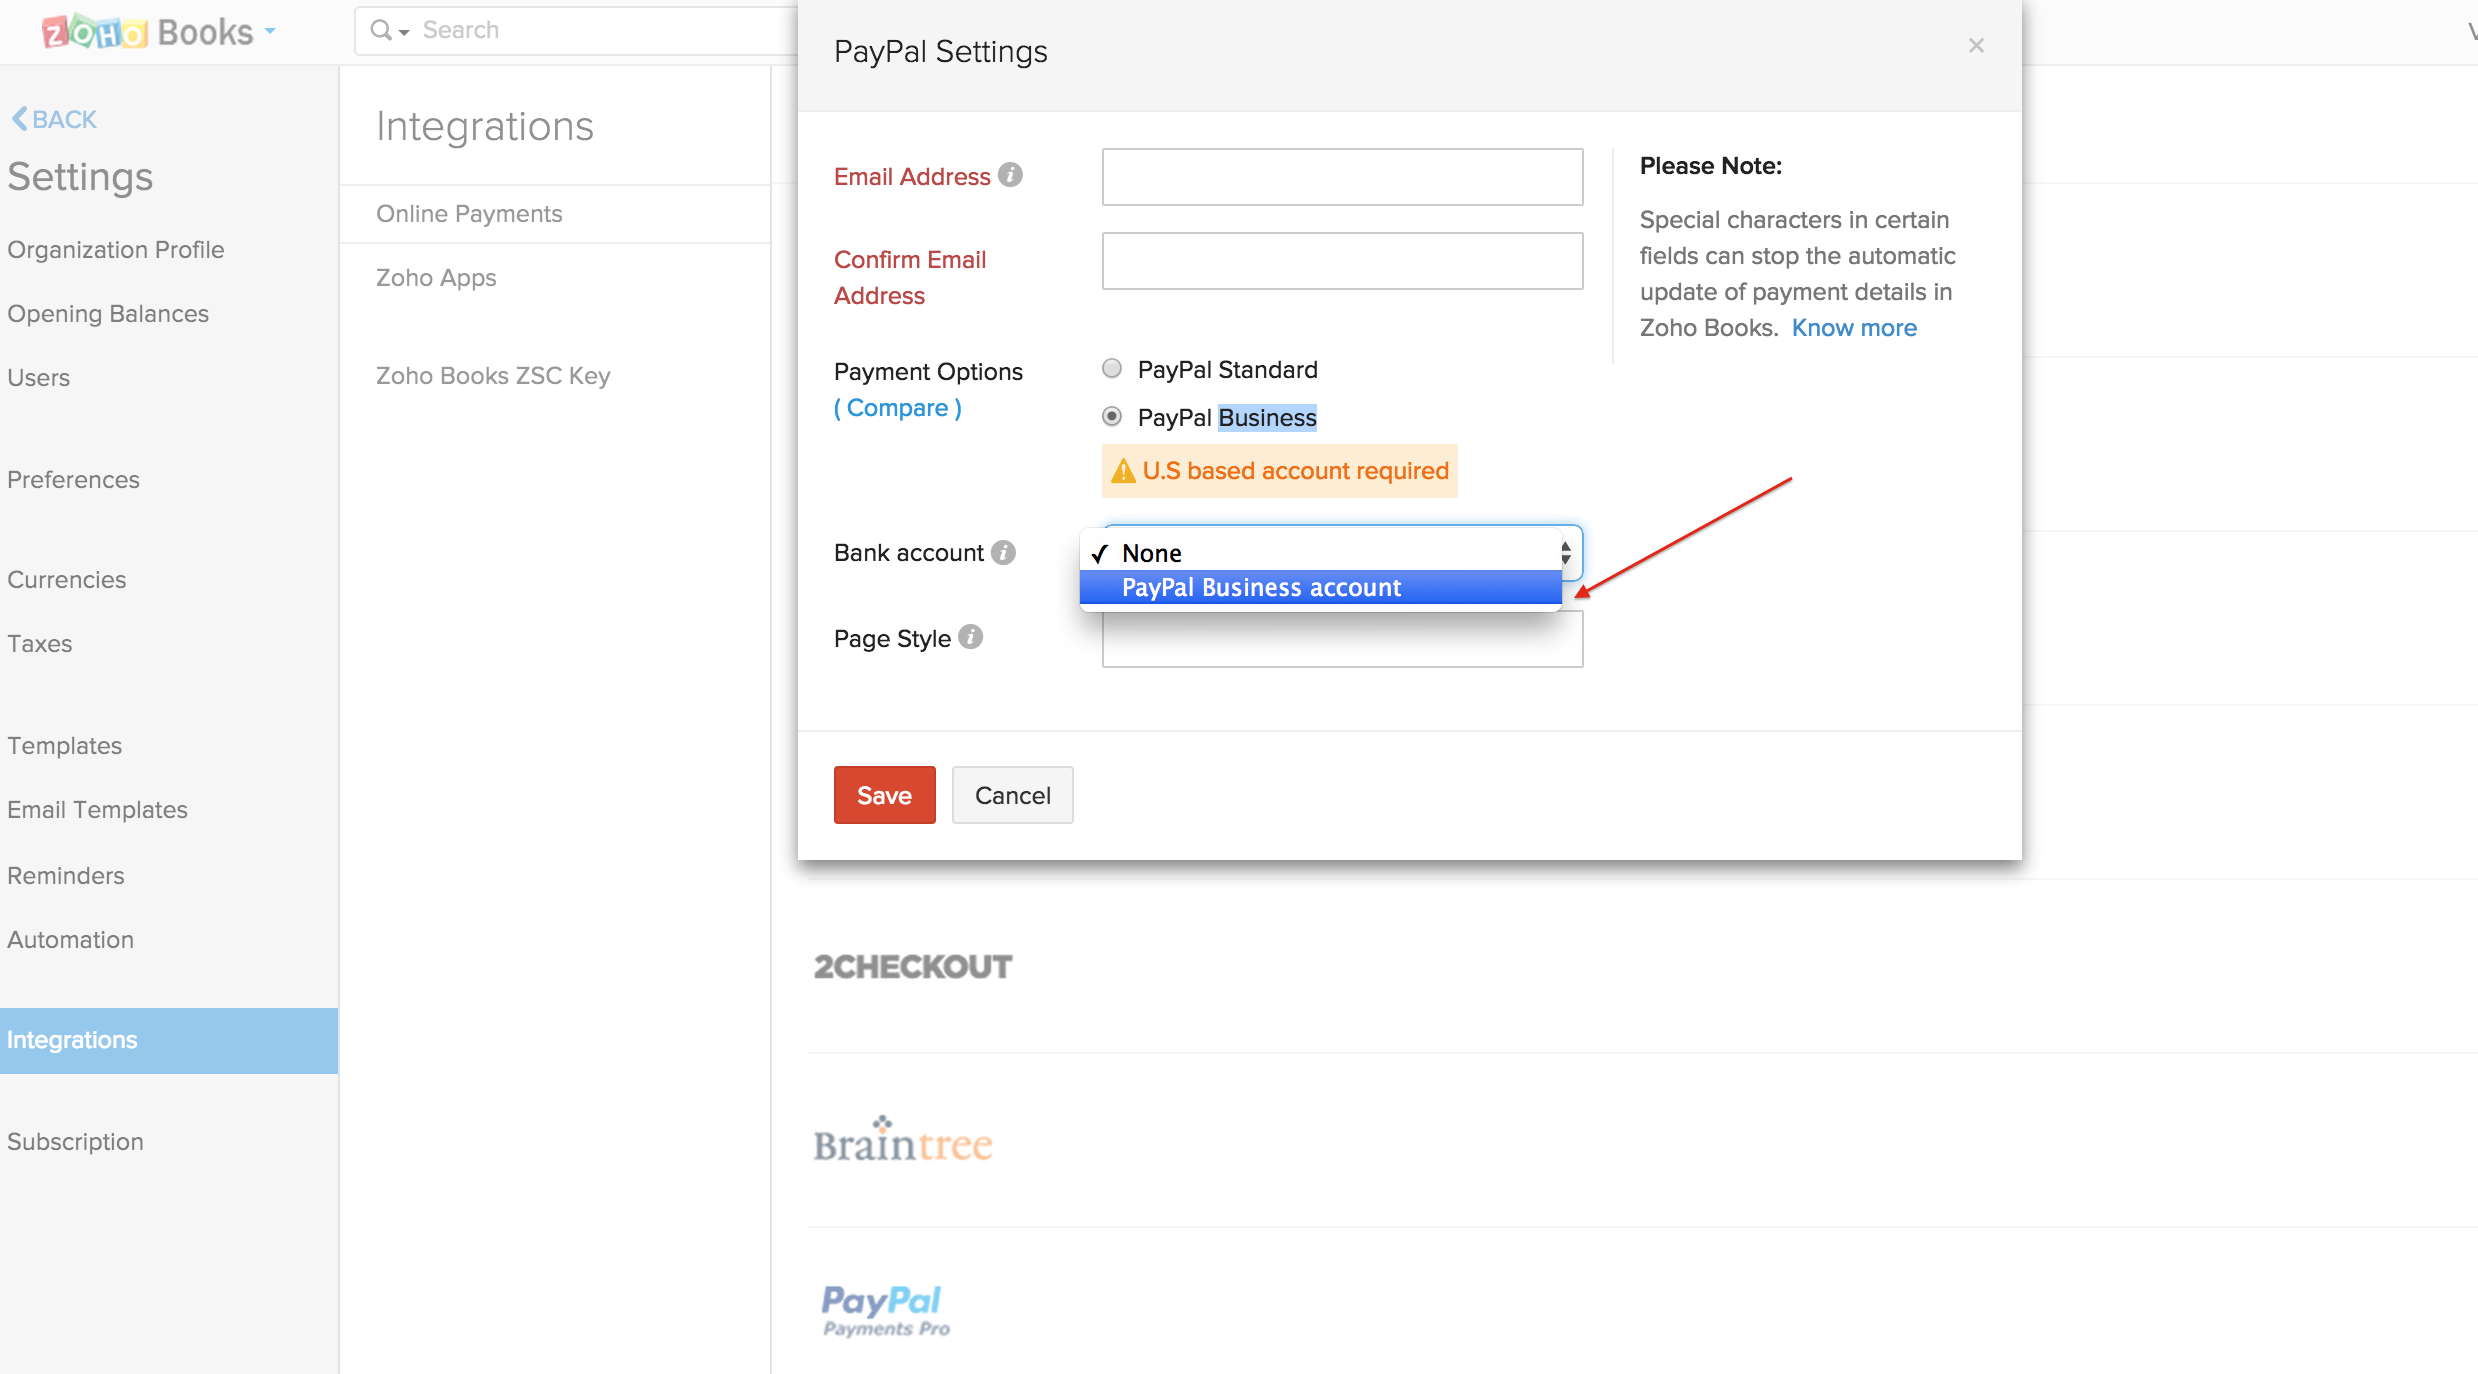
Task: Click the Page Style info icon
Action: (970, 637)
